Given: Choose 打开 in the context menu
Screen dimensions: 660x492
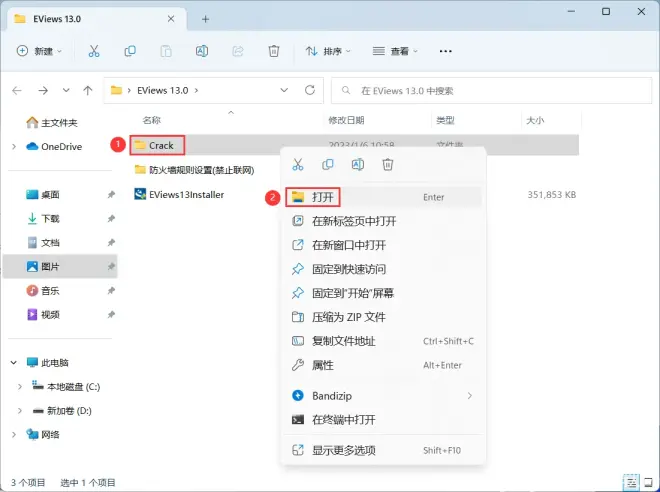Looking at the screenshot, I should (383, 197).
